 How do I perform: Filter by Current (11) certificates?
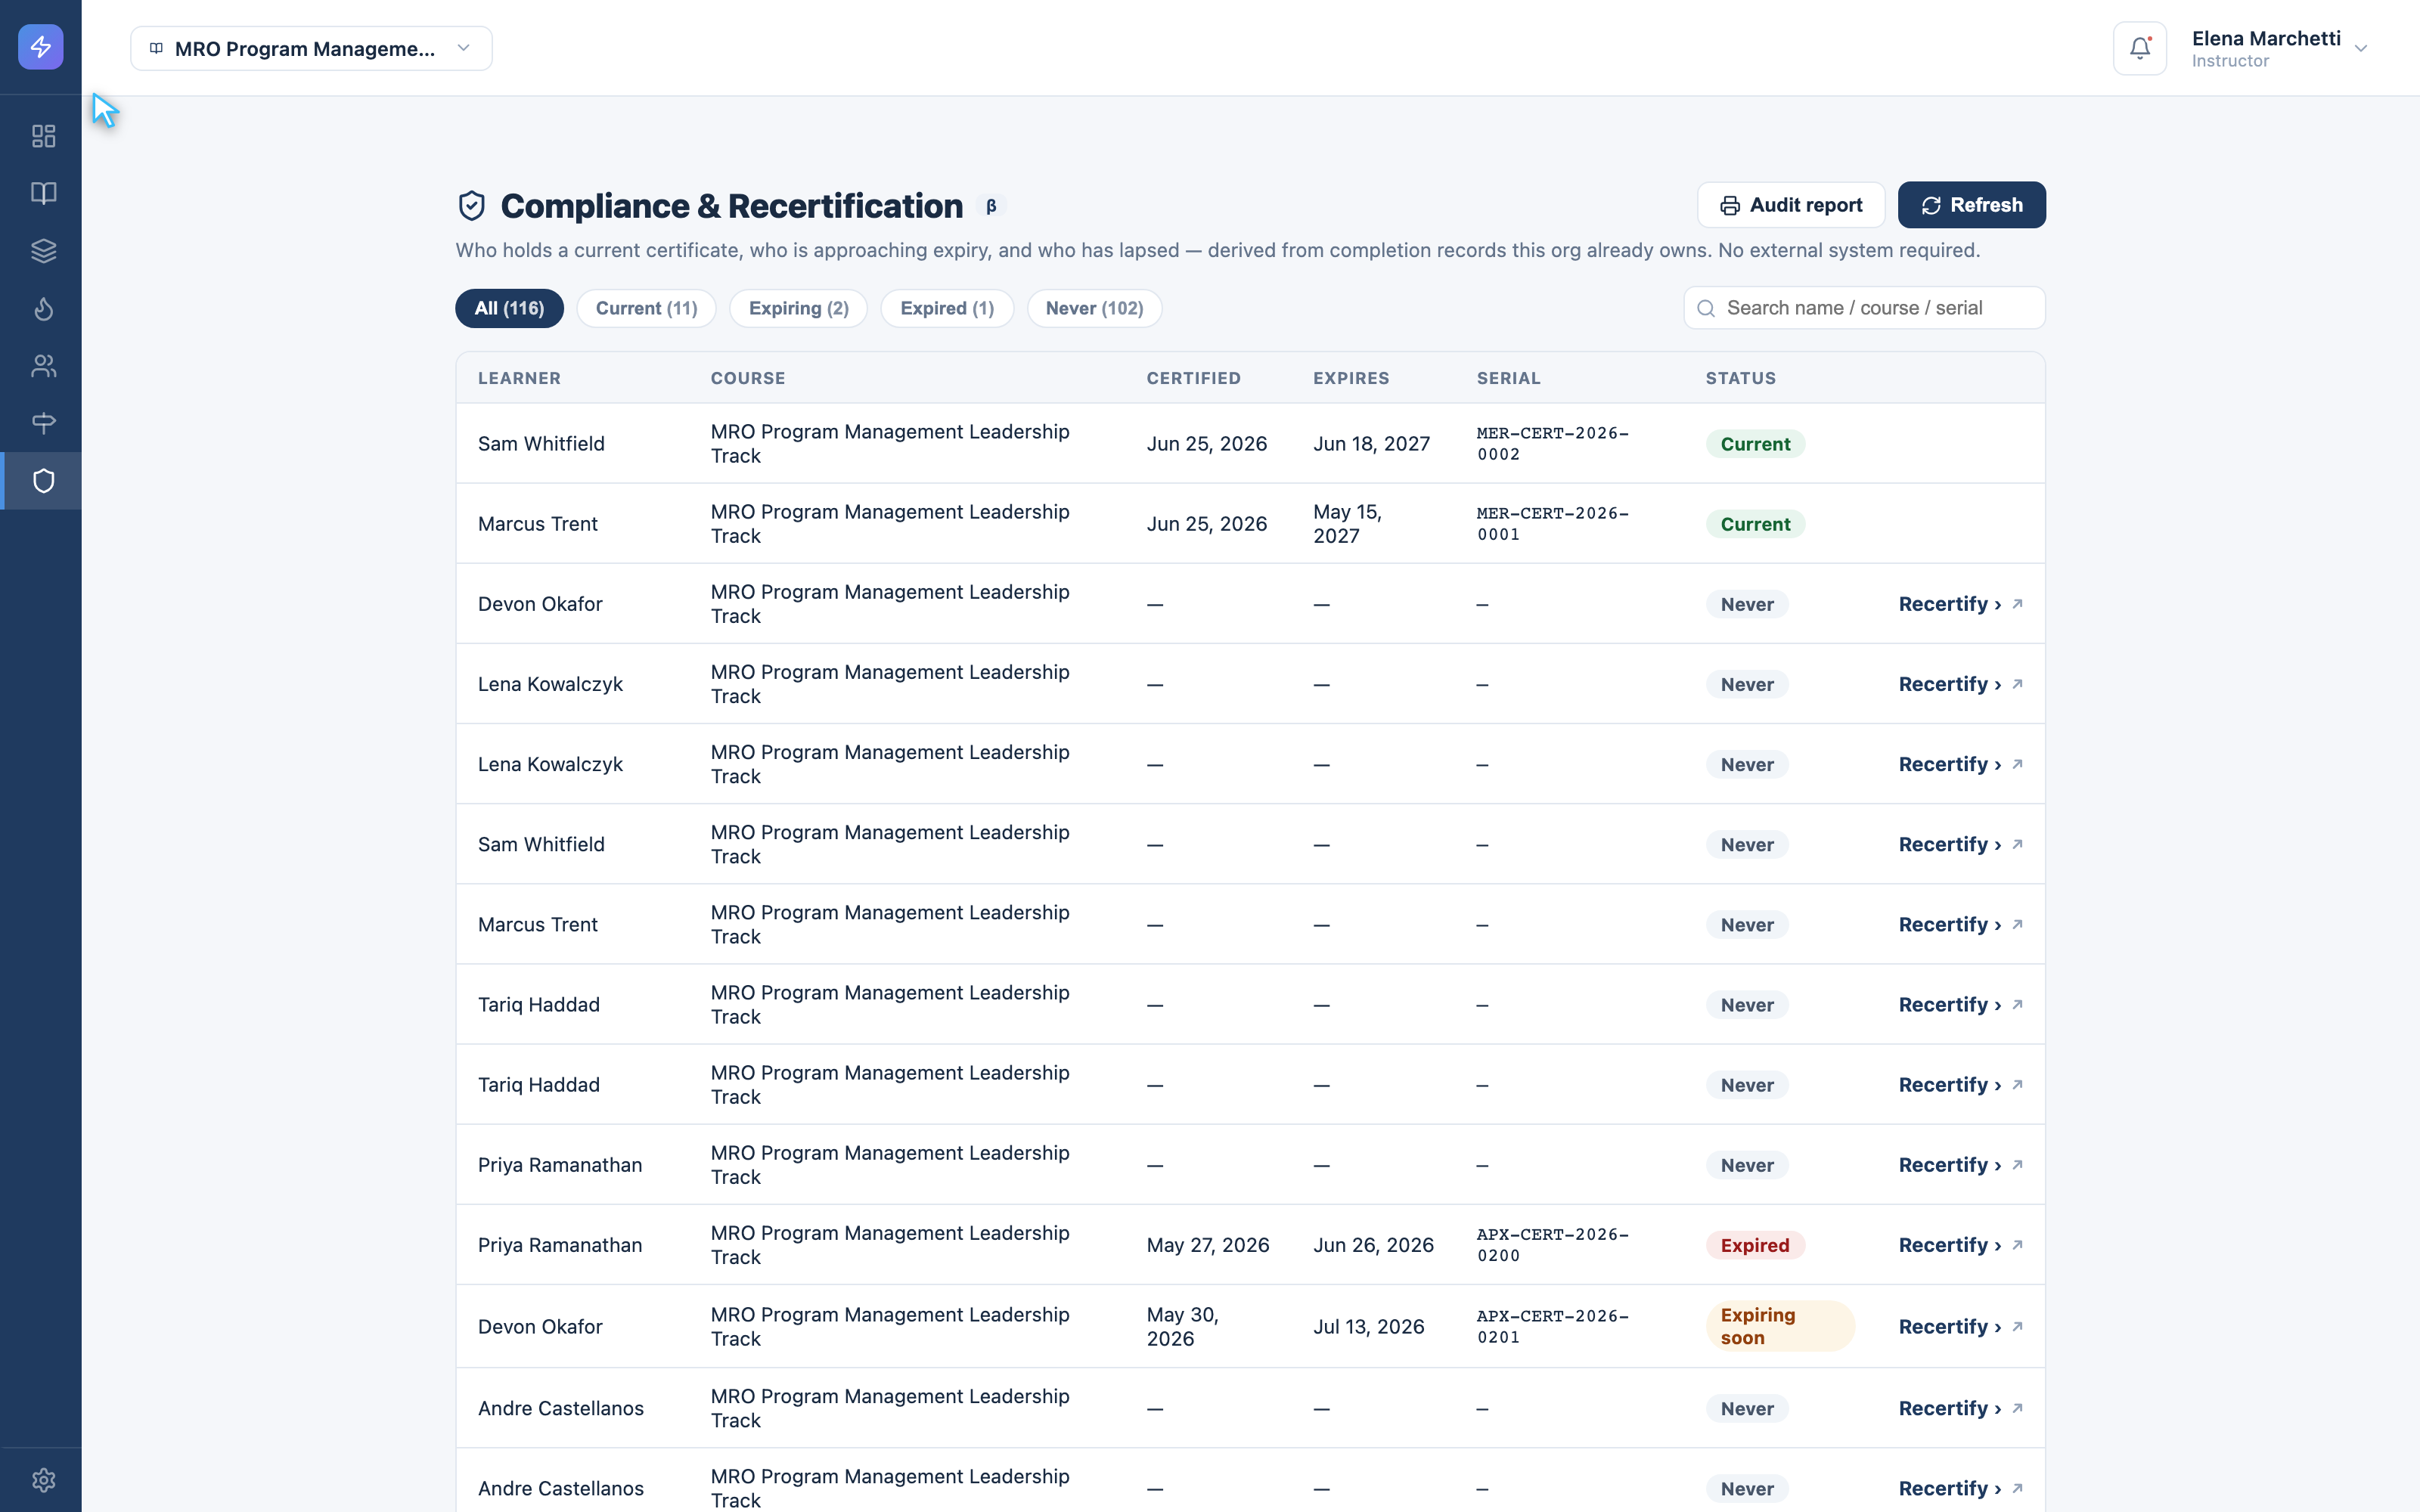(x=646, y=308)
